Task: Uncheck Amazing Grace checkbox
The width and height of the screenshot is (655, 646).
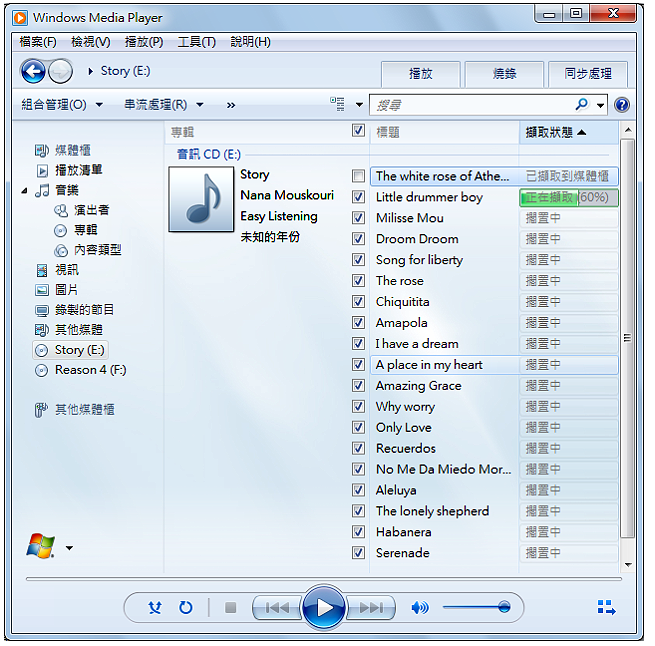Action: [x=358, y=385]
